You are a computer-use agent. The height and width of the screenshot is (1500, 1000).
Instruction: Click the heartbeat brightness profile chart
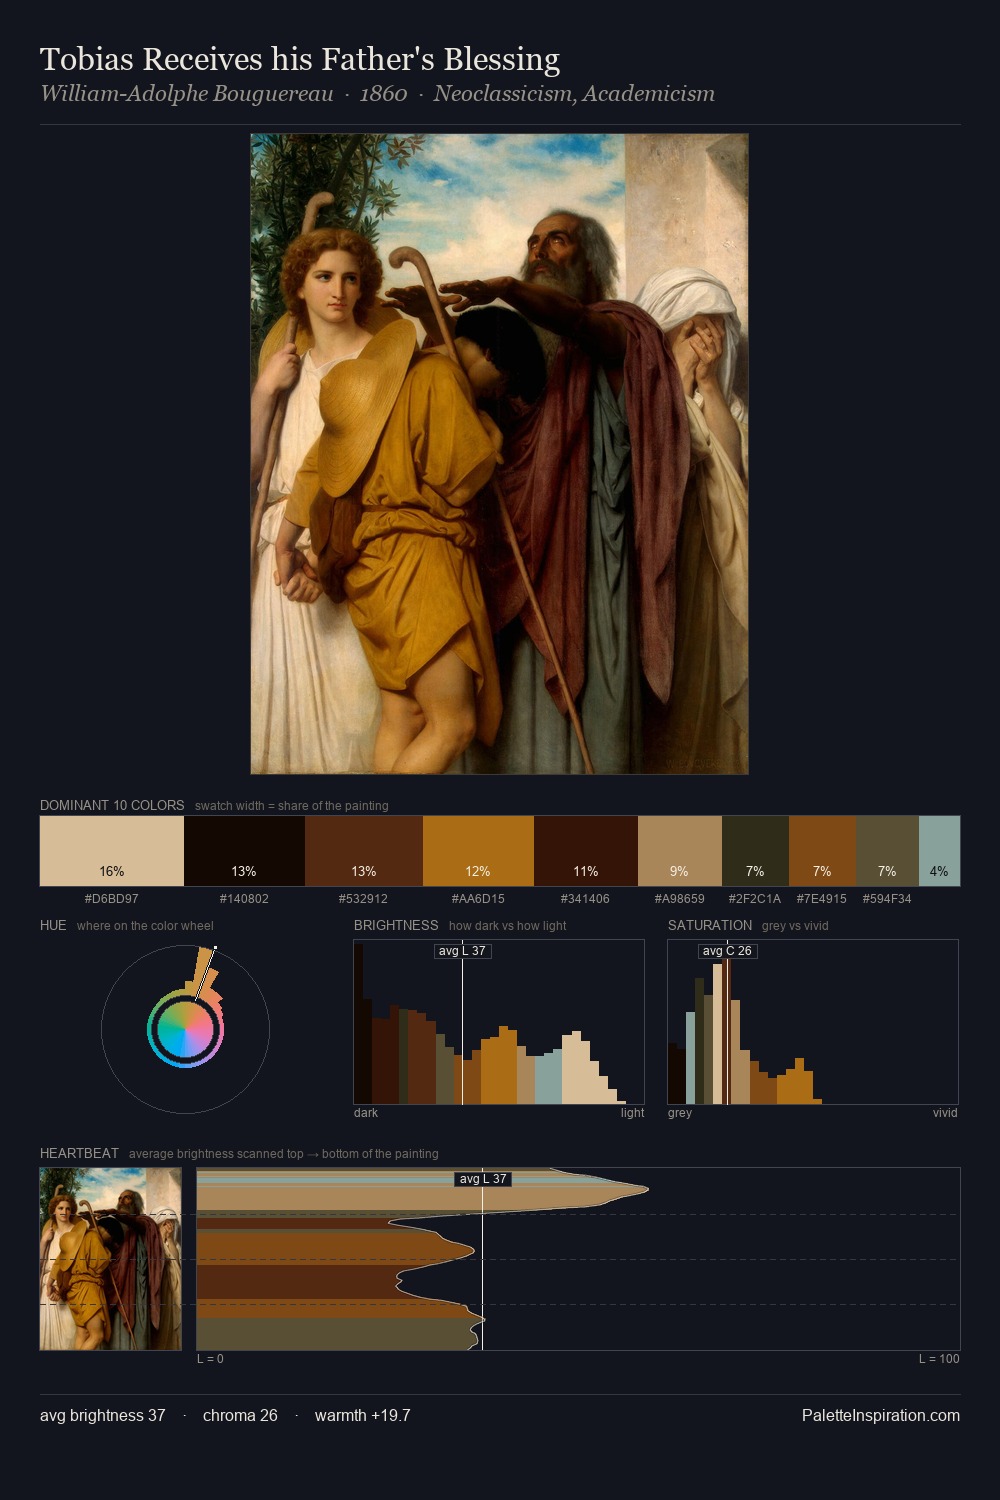tap(578, 1259)
